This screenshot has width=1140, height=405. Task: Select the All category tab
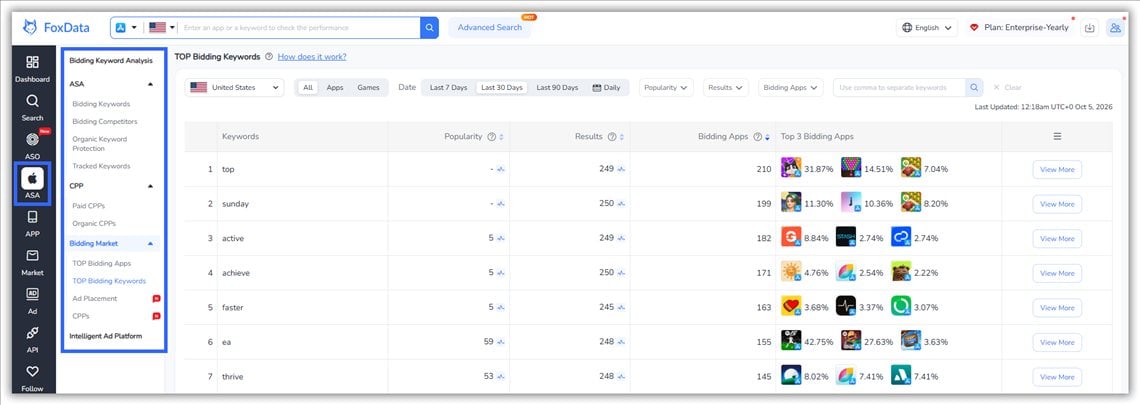click(x=308, y=87)
